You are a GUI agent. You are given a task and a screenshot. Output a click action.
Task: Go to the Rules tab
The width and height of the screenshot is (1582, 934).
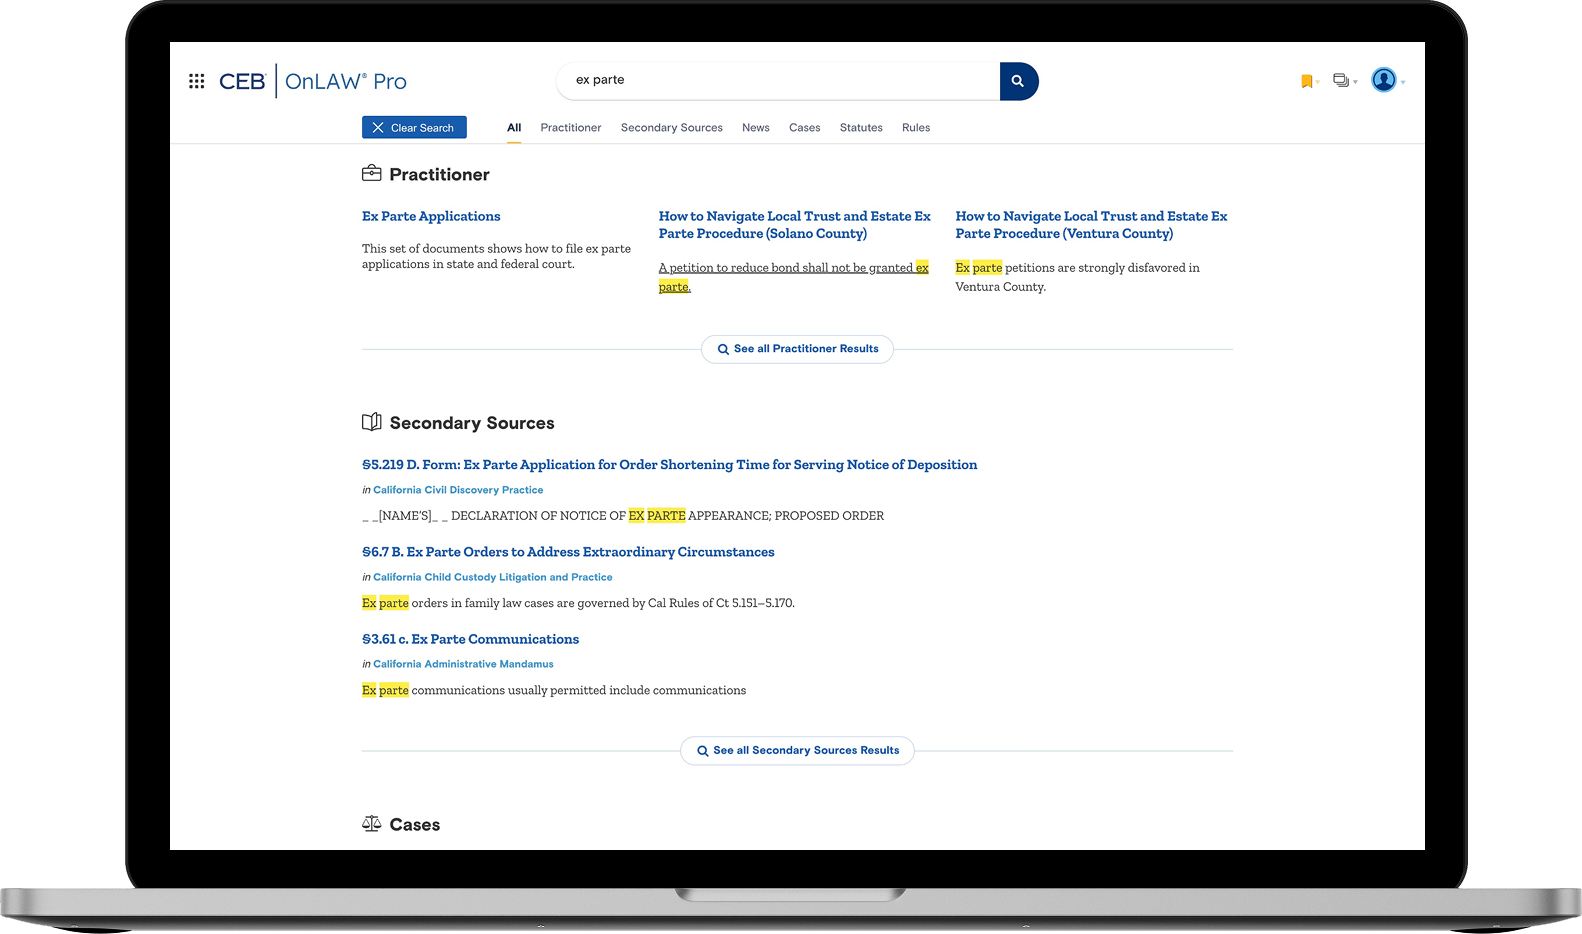[x=915, y=128]
